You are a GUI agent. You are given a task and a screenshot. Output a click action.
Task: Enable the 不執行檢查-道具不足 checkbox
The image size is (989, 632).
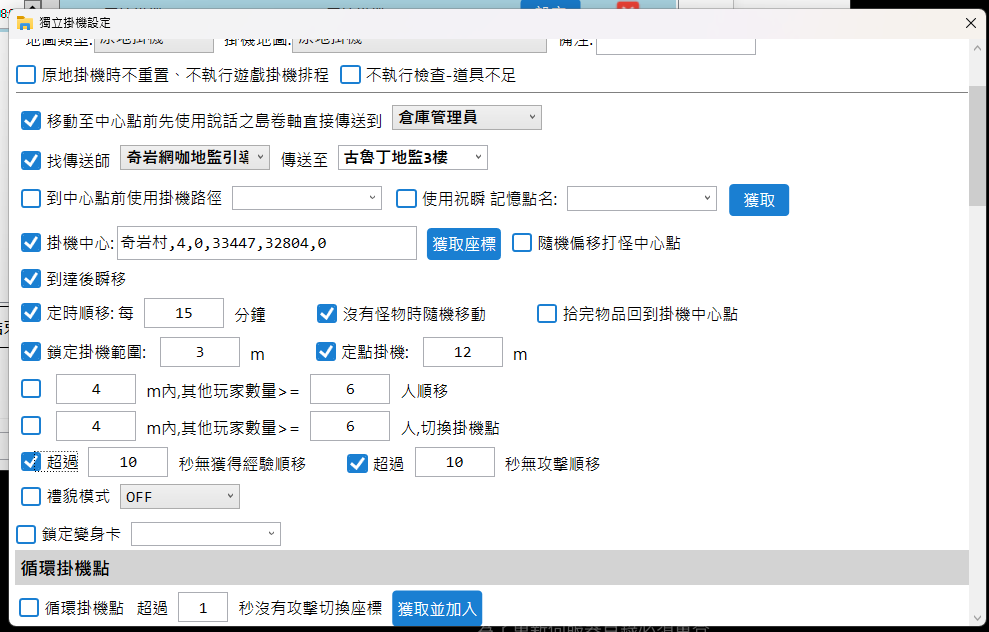click(x=351, y=74)
